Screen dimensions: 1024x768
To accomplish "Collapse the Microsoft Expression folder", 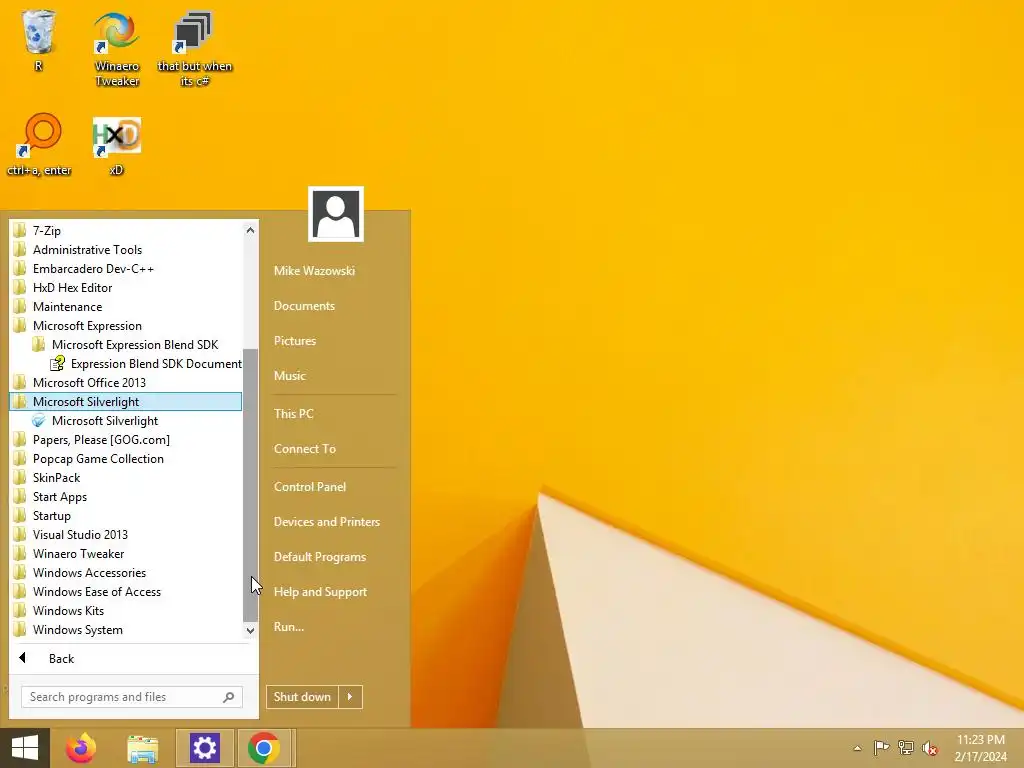I will [x=125, y=325].
